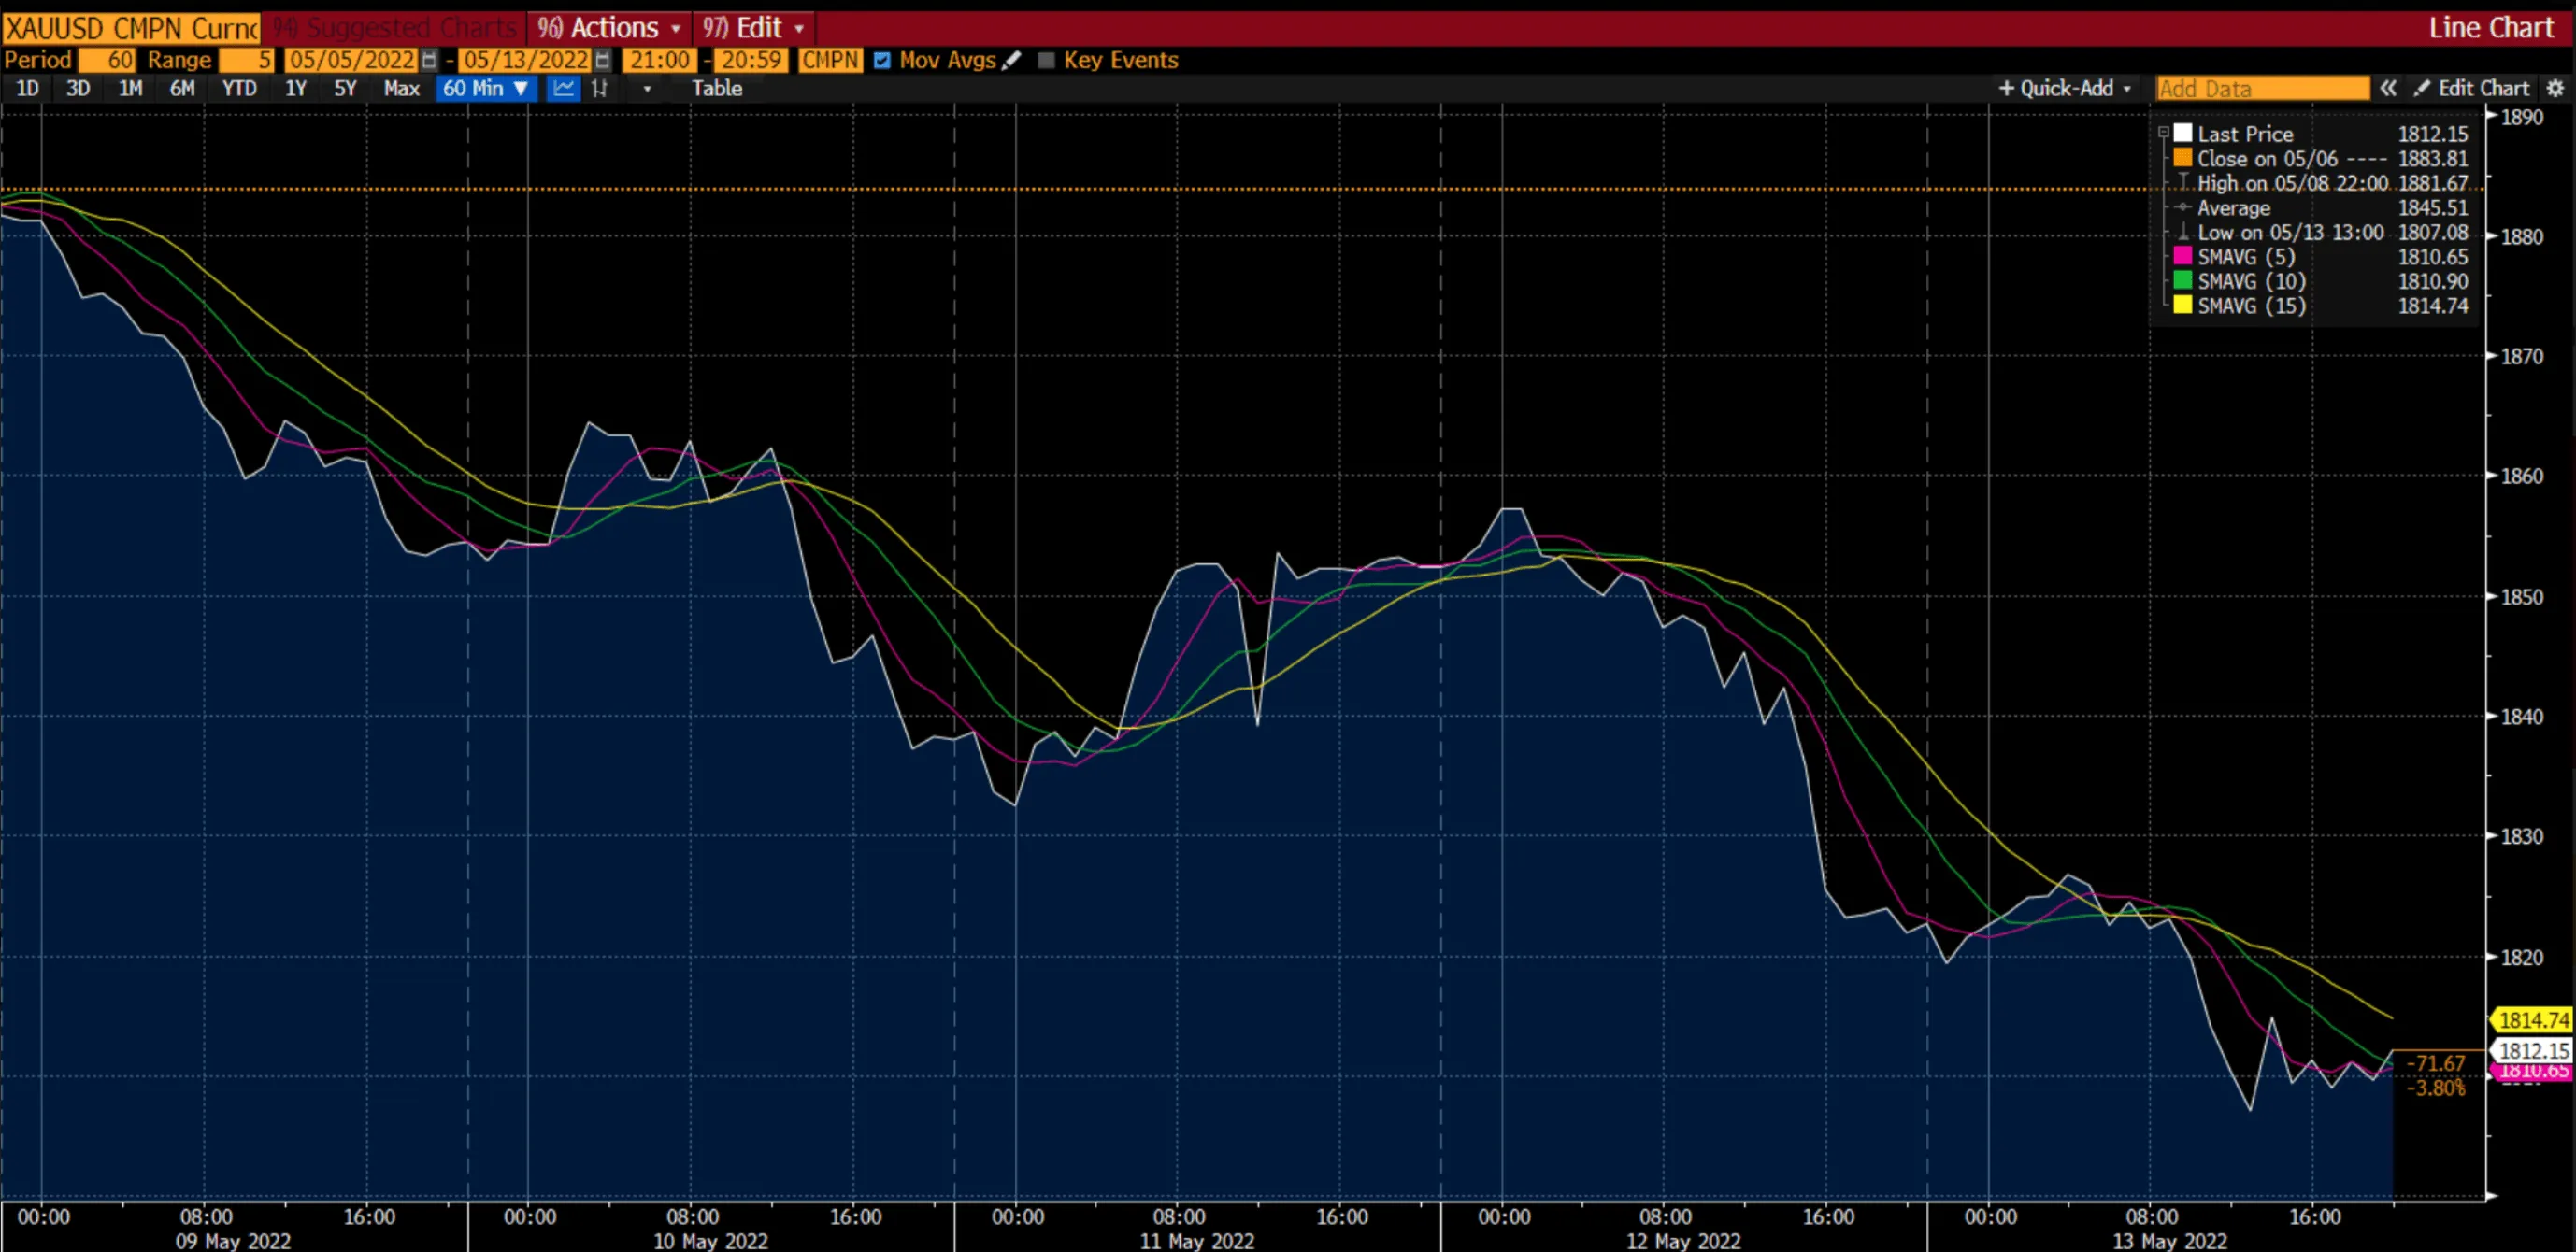Toggle the checkbox after CMPN
Viewport: 2576px width, 1252px height.
pos(881,60)
